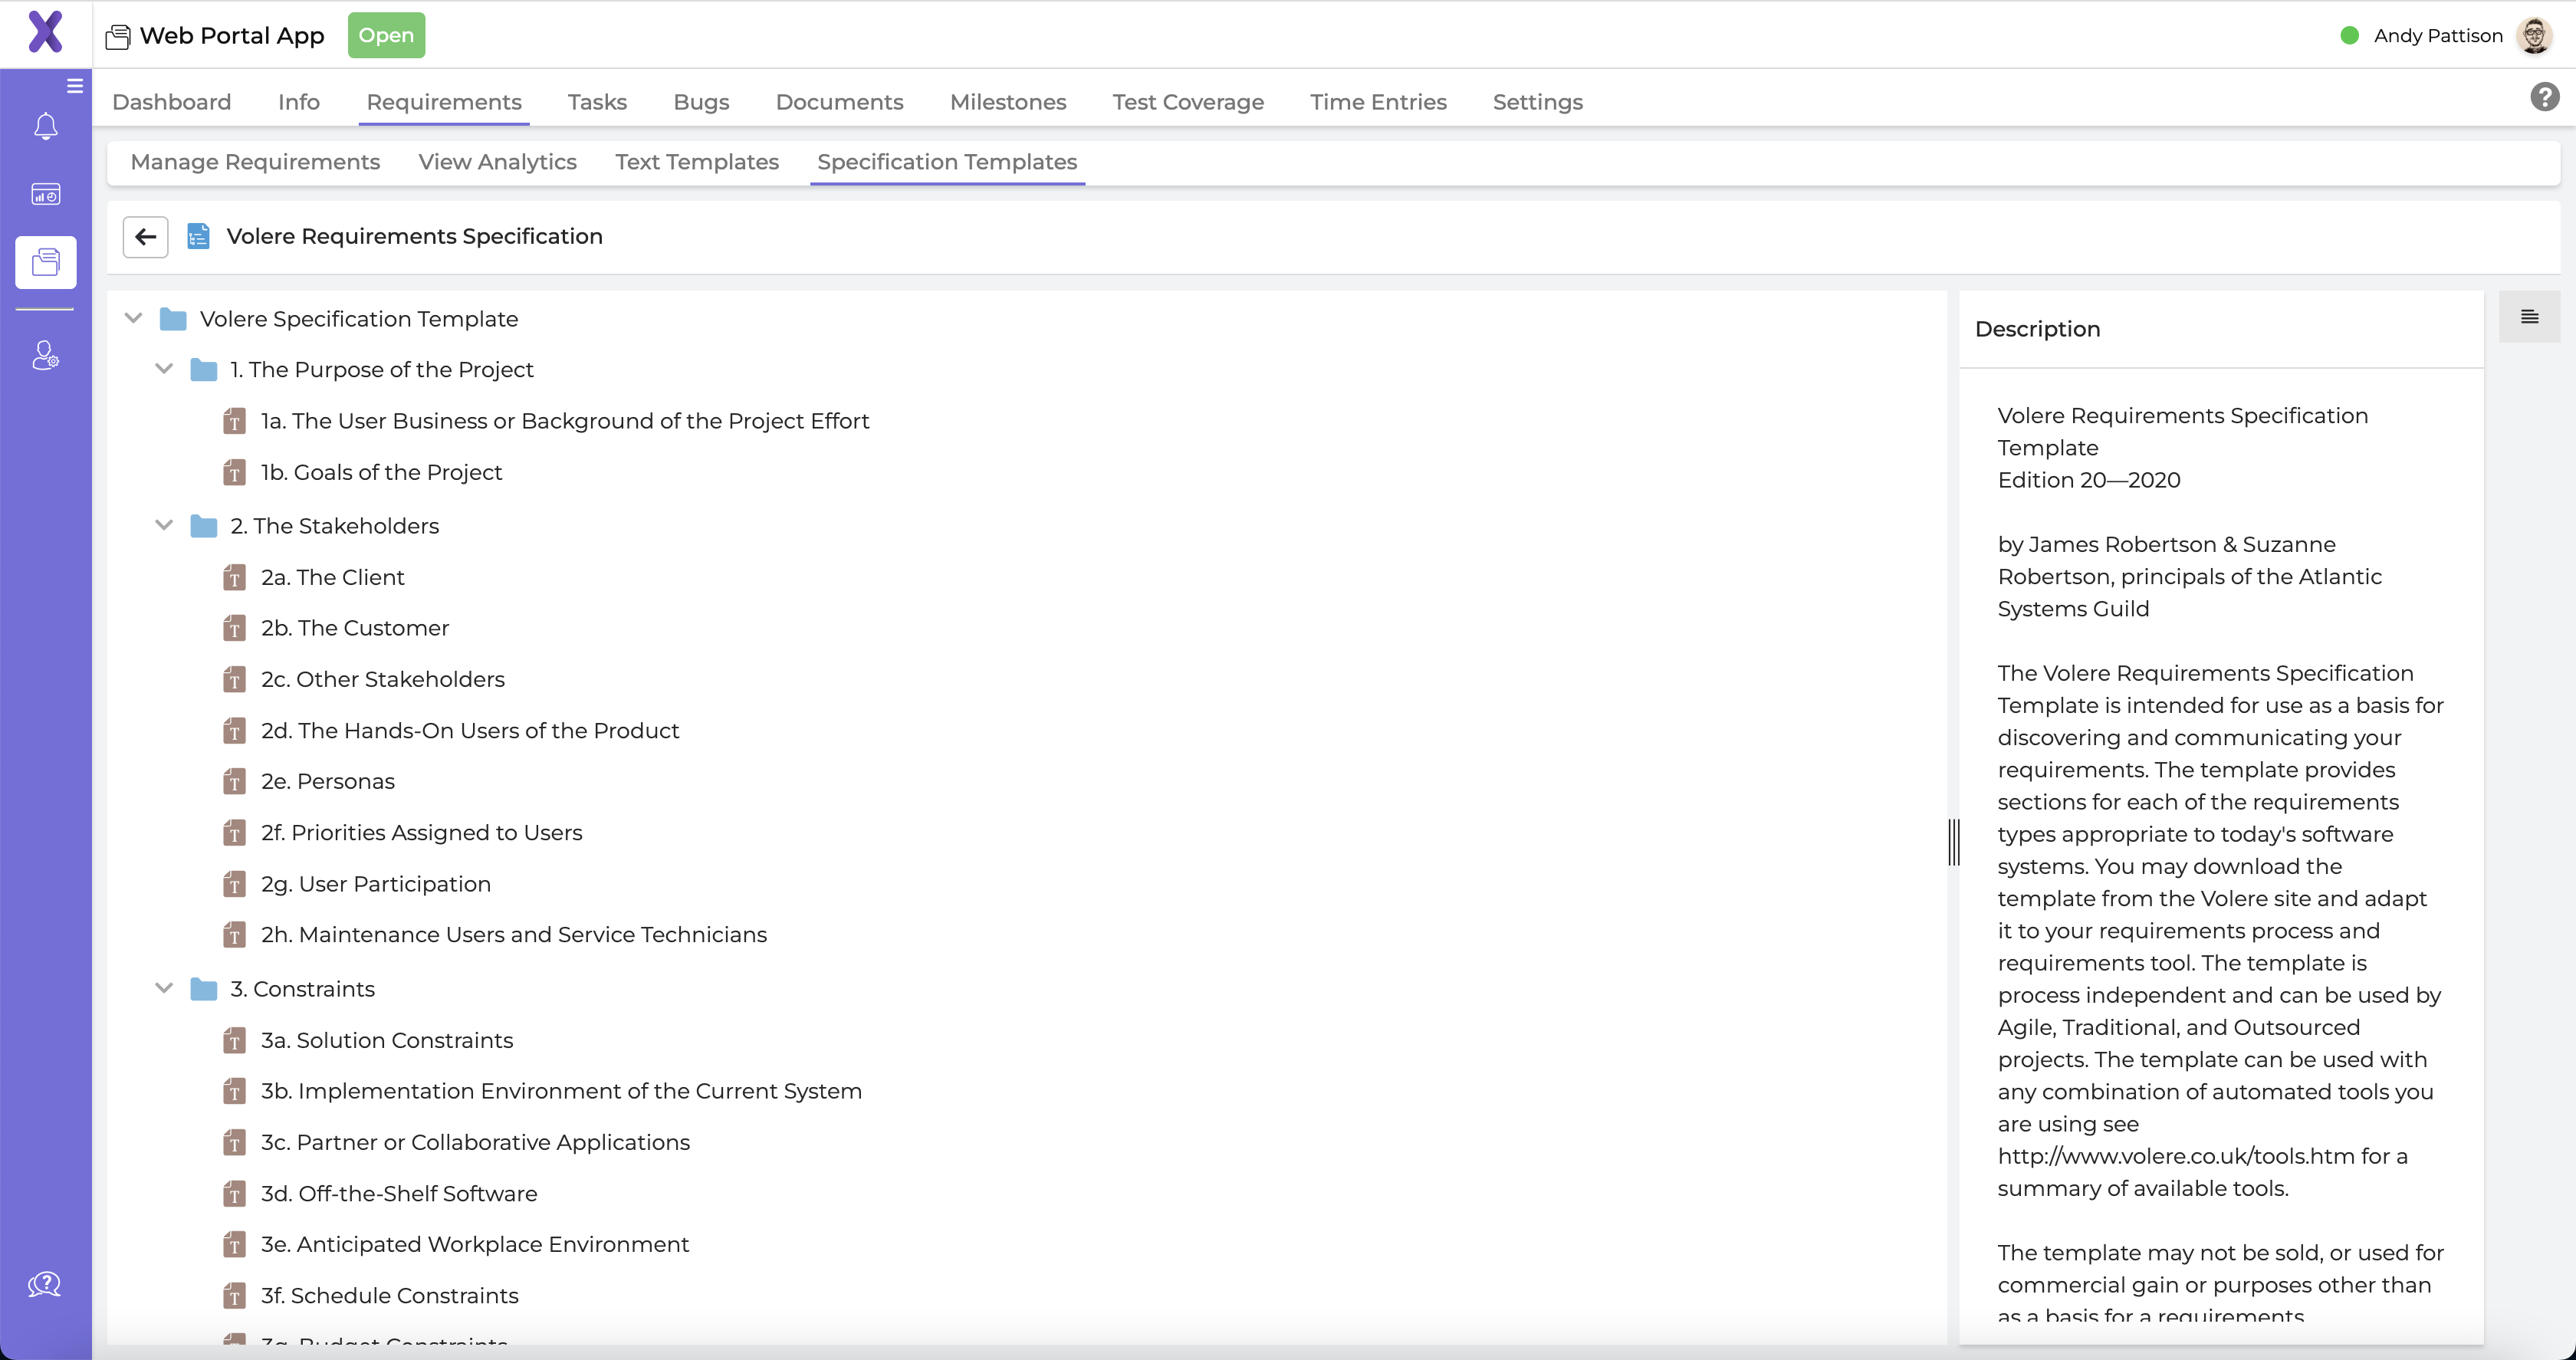Click the back arrow beside Volere Requirements Specification
2576x1360 pixels.
pos(145,236)
